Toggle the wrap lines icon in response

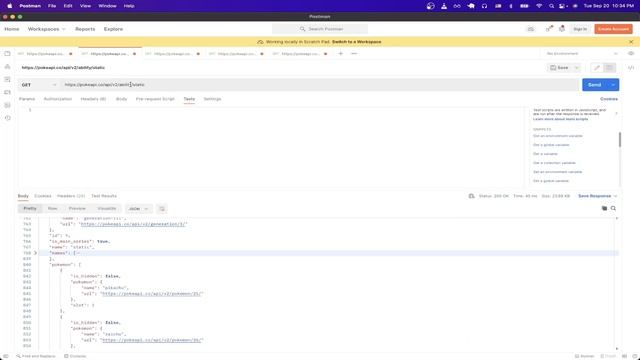pyautogui.click(x=162, y=209)
